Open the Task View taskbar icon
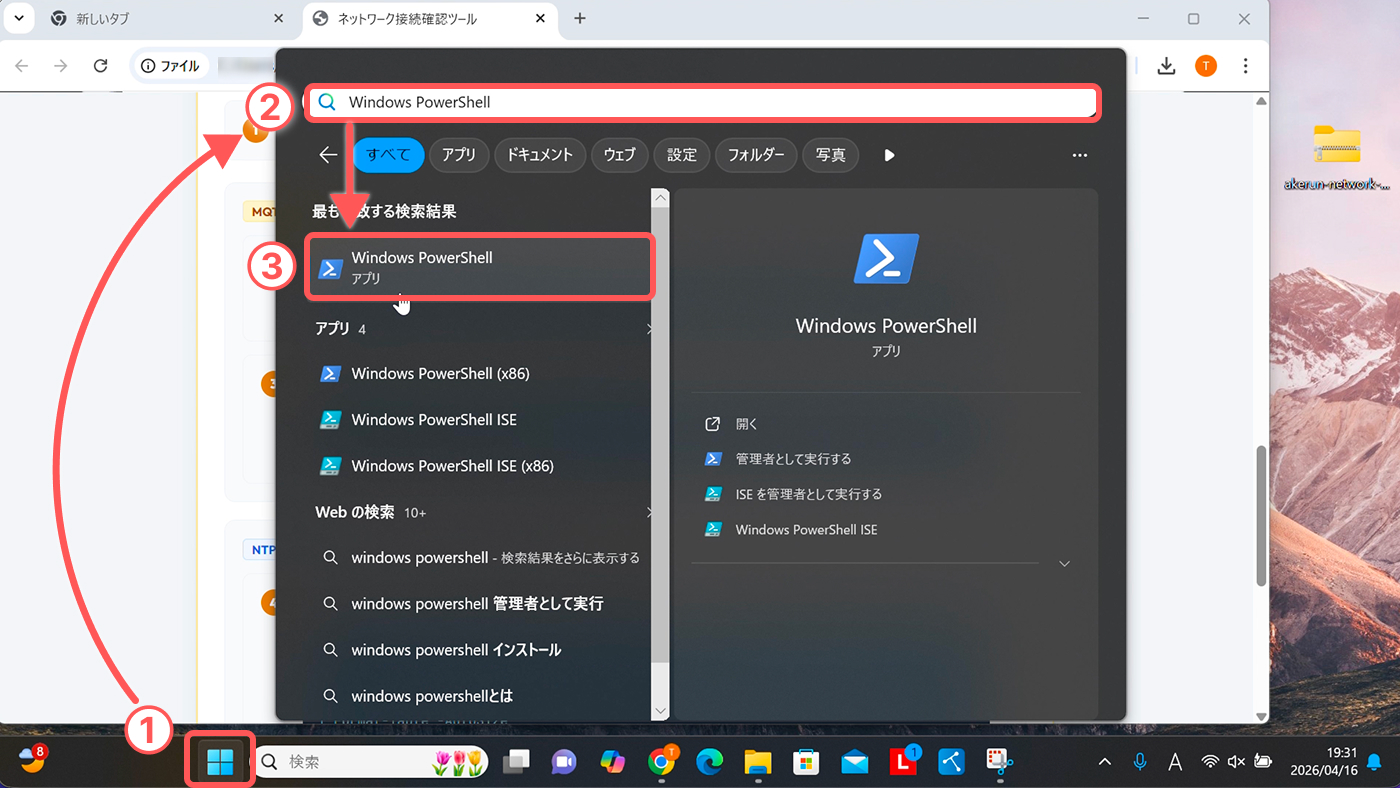 (x=516, y=762)
